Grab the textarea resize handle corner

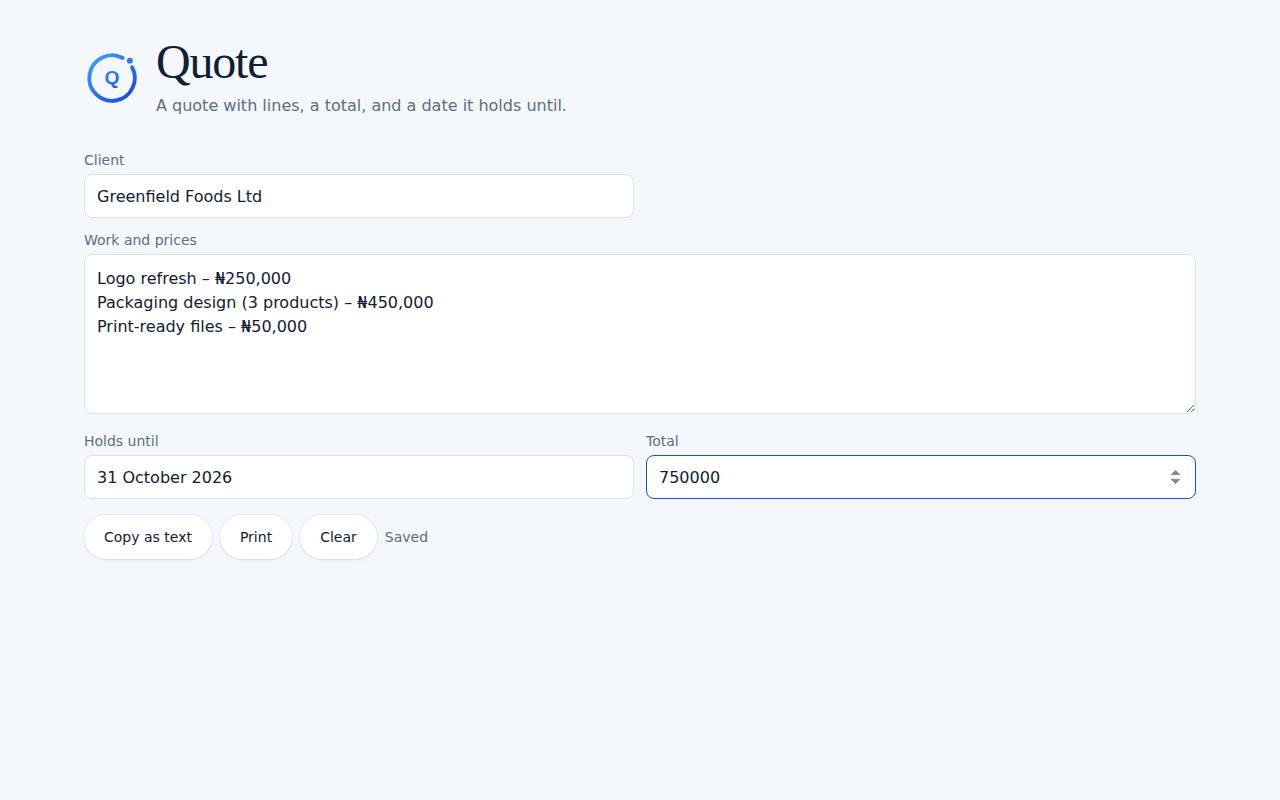click(1189, 407)
